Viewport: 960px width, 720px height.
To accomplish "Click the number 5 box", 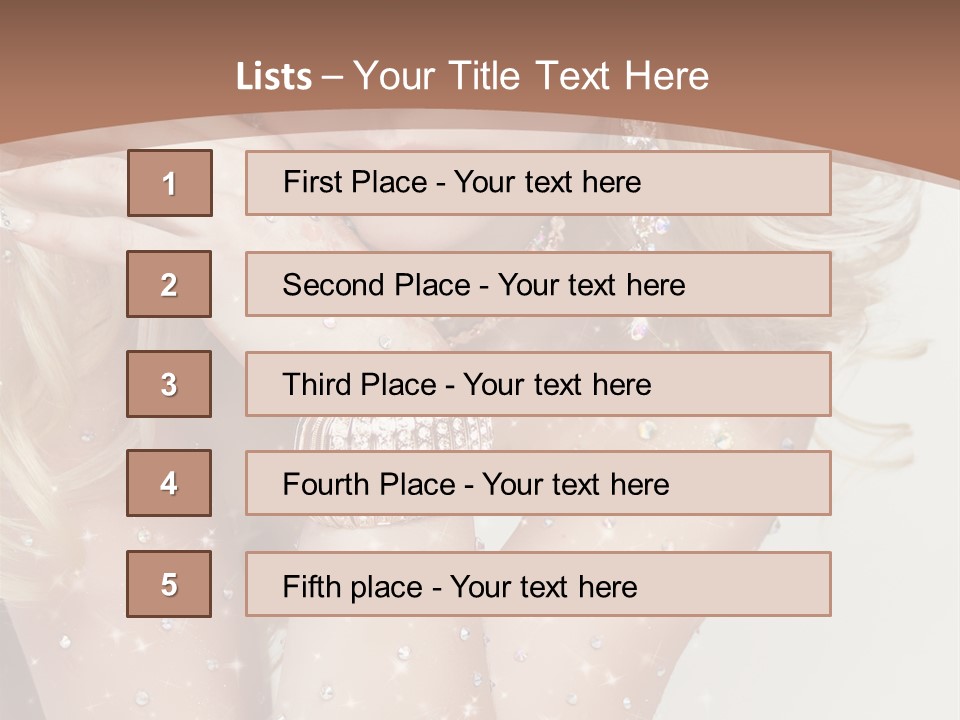I will coord(169,584).
